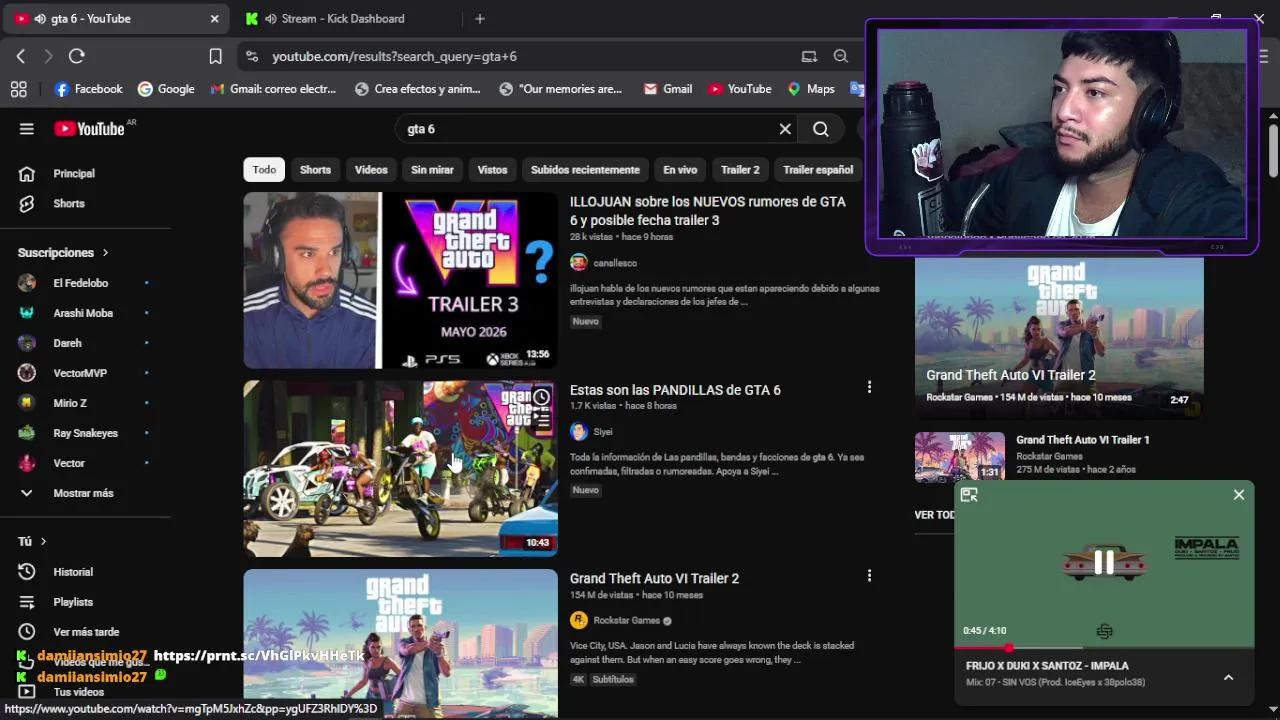Screen dimensions: 1280x720
Task: Add PANDILLAS video to watch later clock
Action: click(541, 397)
